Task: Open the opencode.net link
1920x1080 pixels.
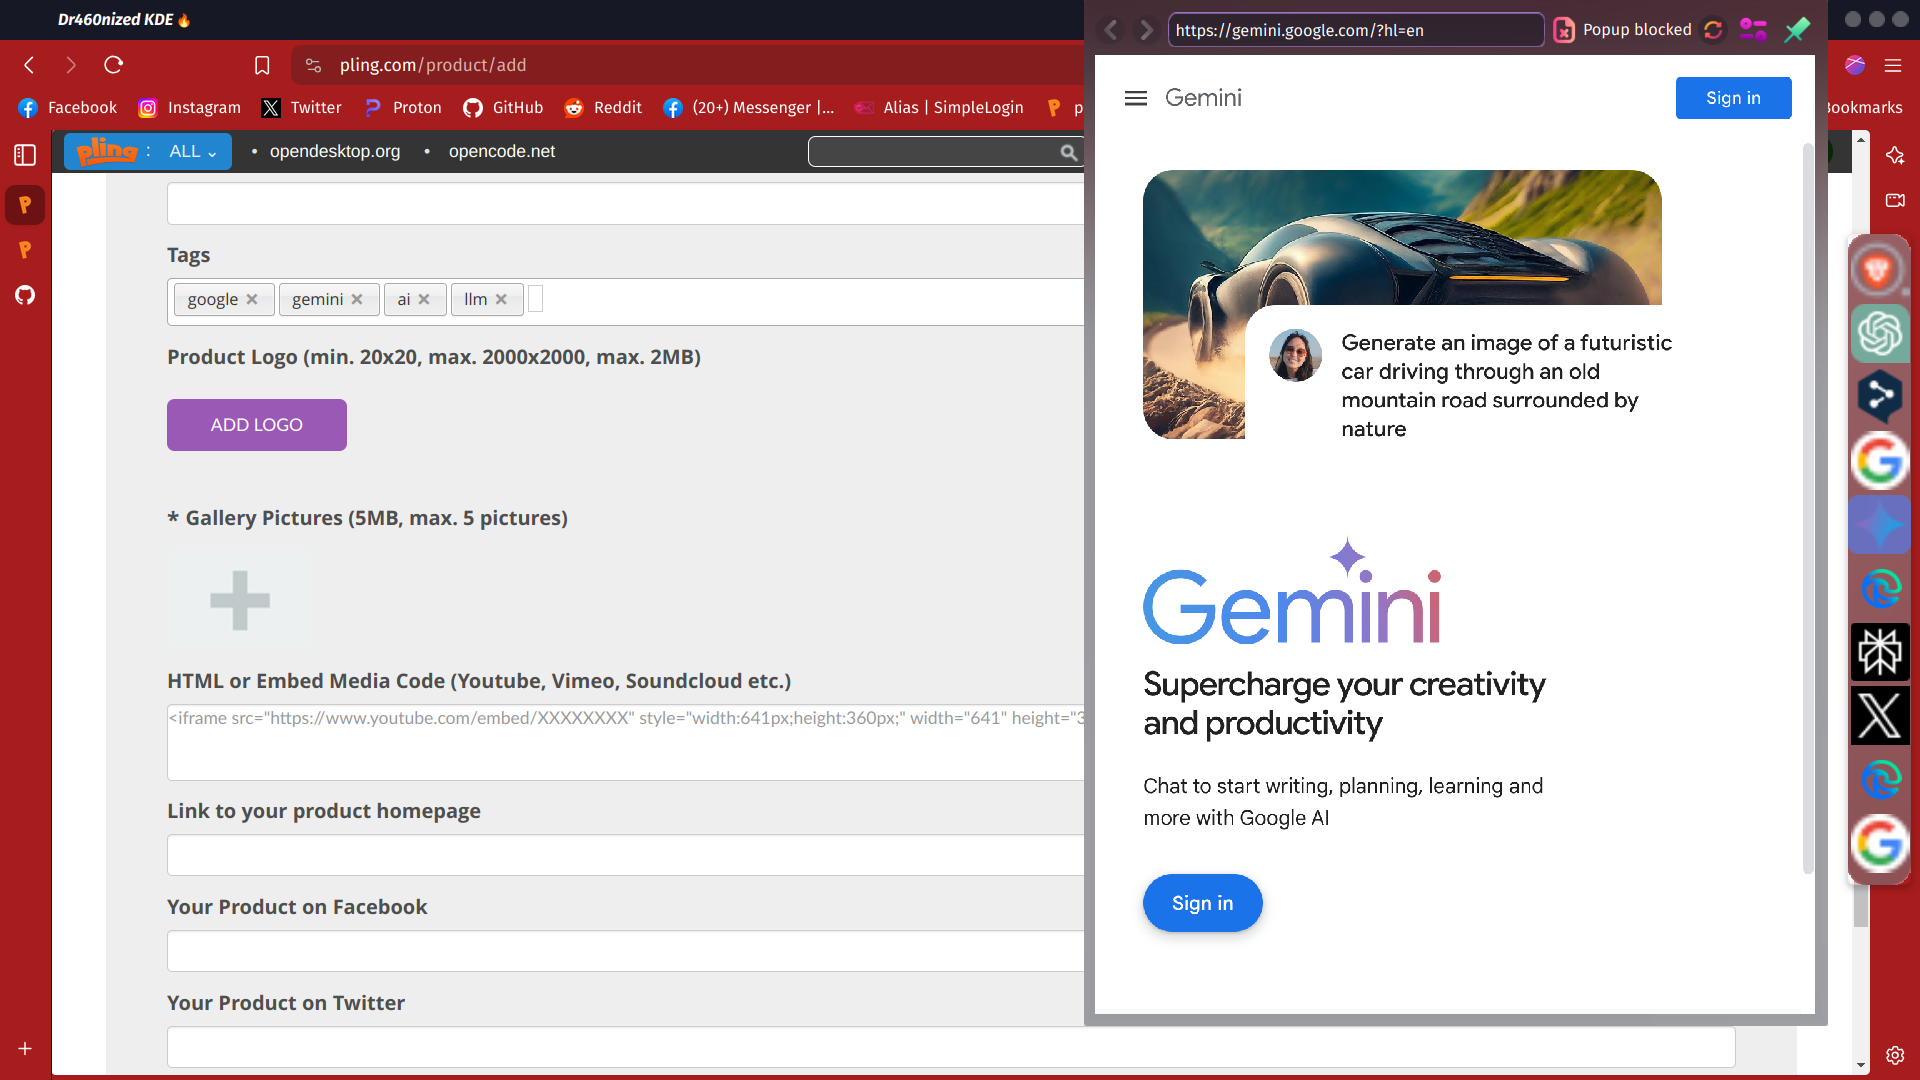Action: coord(502,151)
